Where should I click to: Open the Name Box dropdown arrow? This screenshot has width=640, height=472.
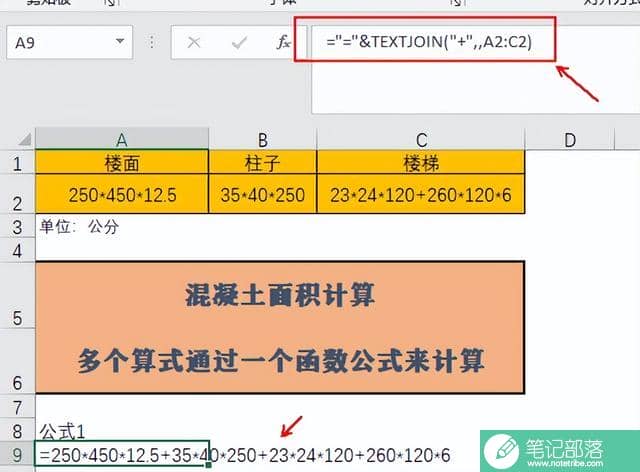(120, 41)
